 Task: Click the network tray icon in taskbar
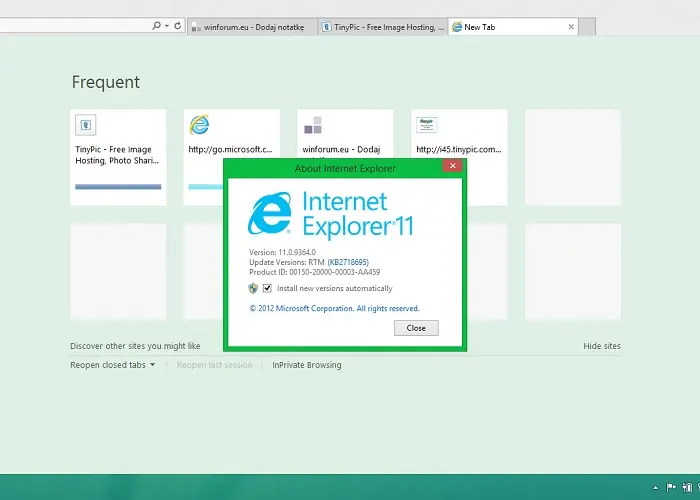click(x=687, y=487)
